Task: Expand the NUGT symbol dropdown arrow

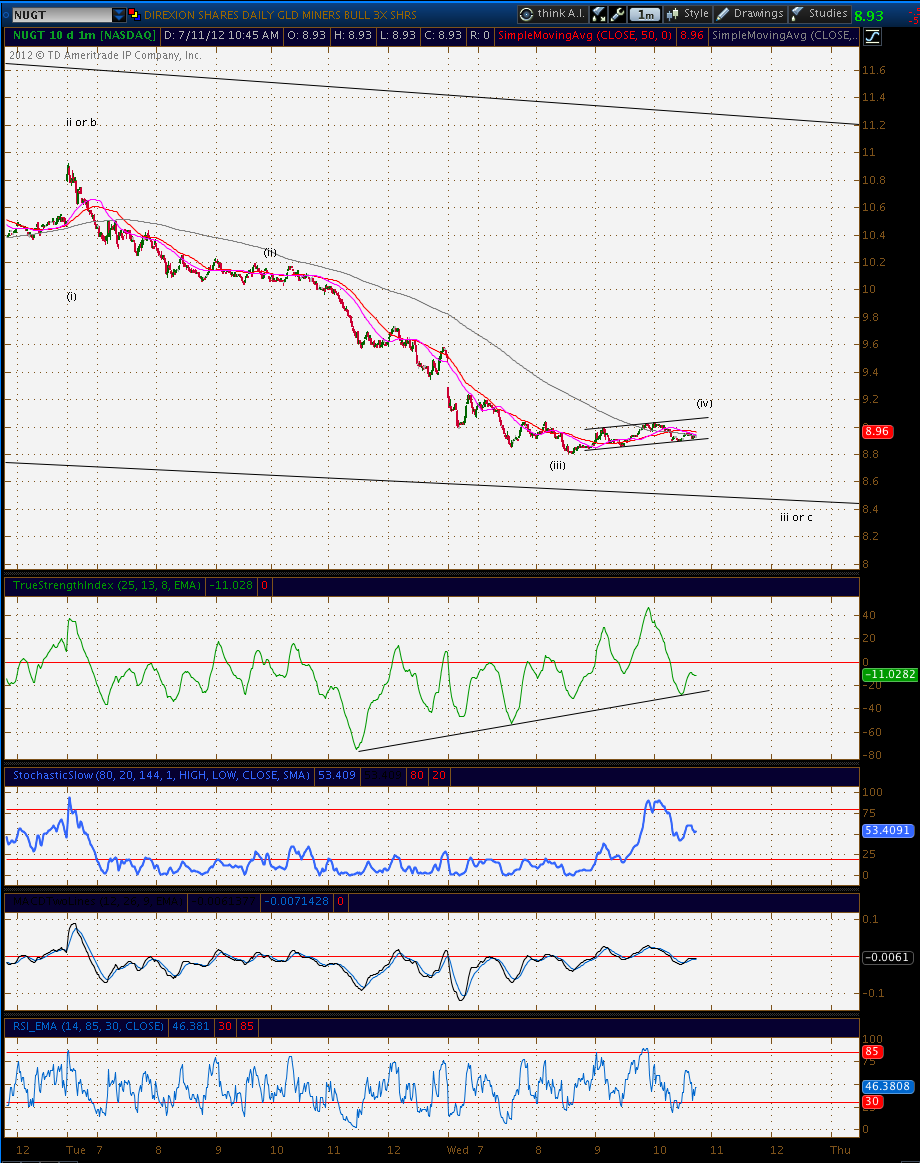Action: [x=119, y=15]
